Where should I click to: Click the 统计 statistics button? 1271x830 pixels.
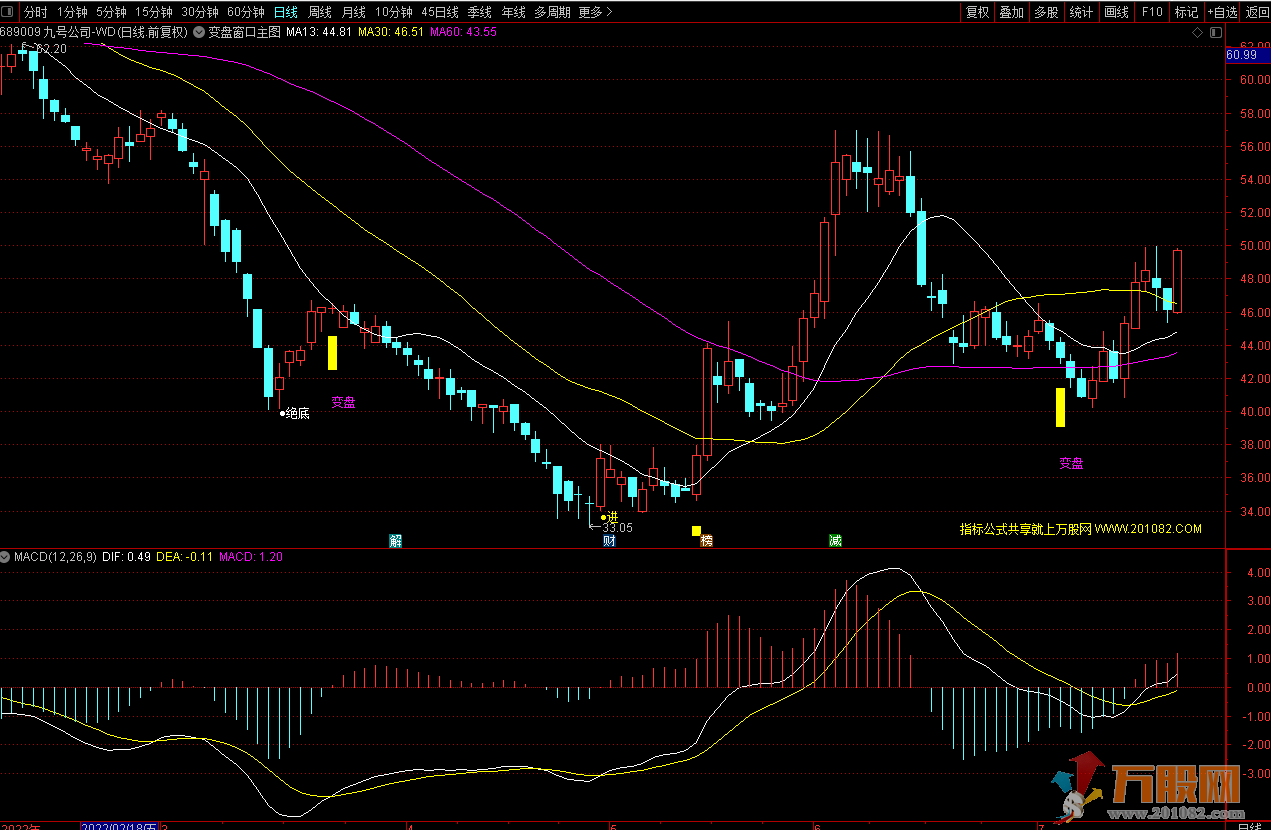1081,12
